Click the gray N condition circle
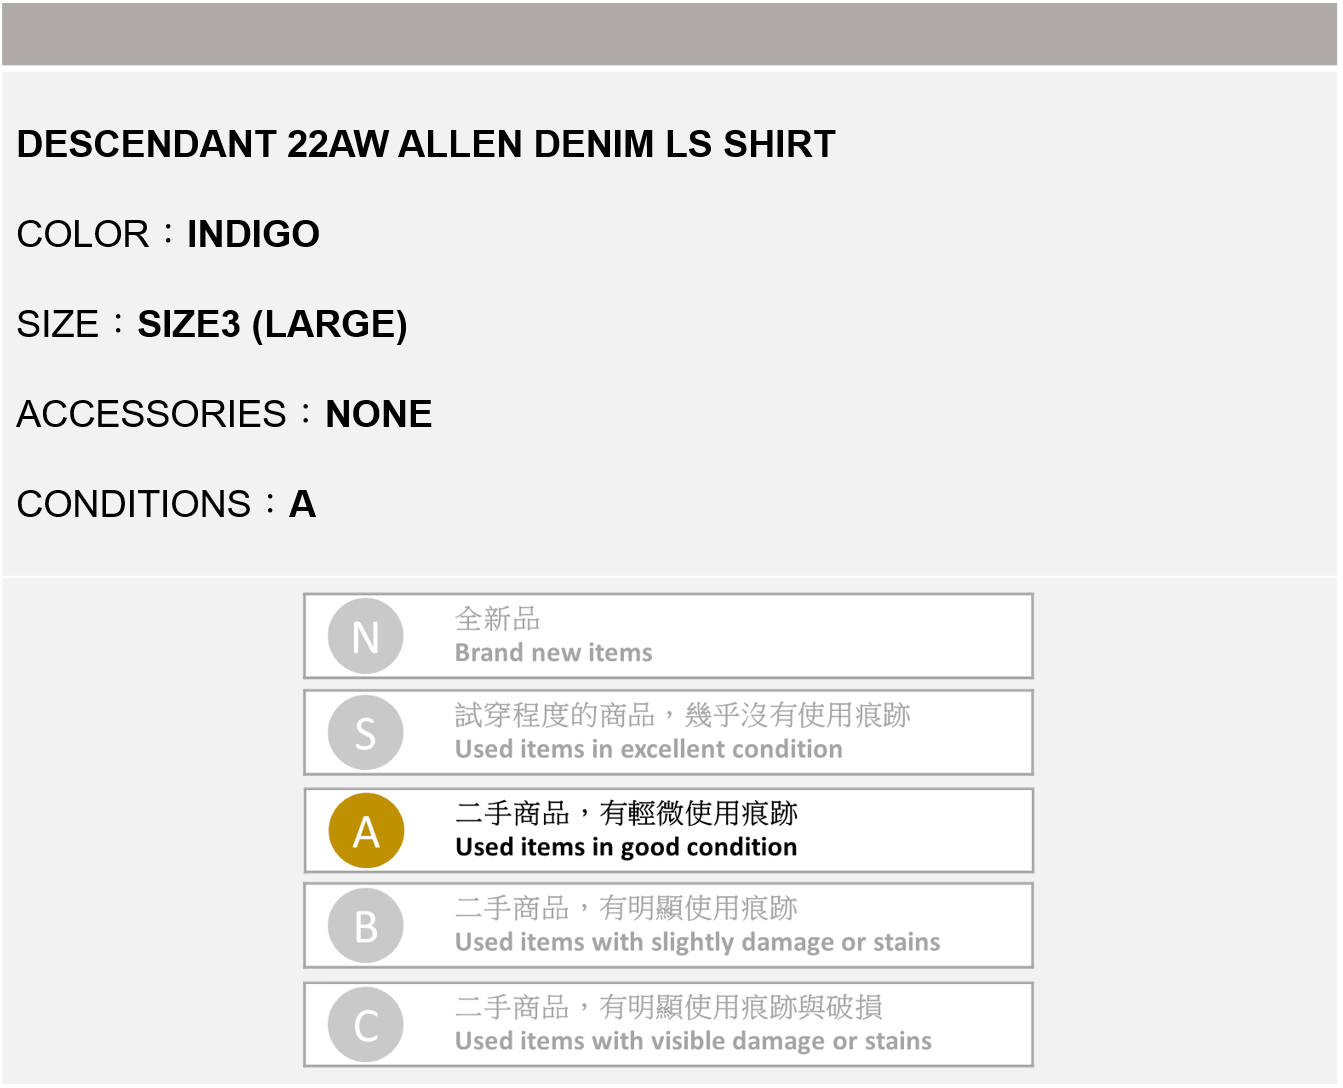This screenshot has width=1343, height=1088. click(x=366, y=636)
